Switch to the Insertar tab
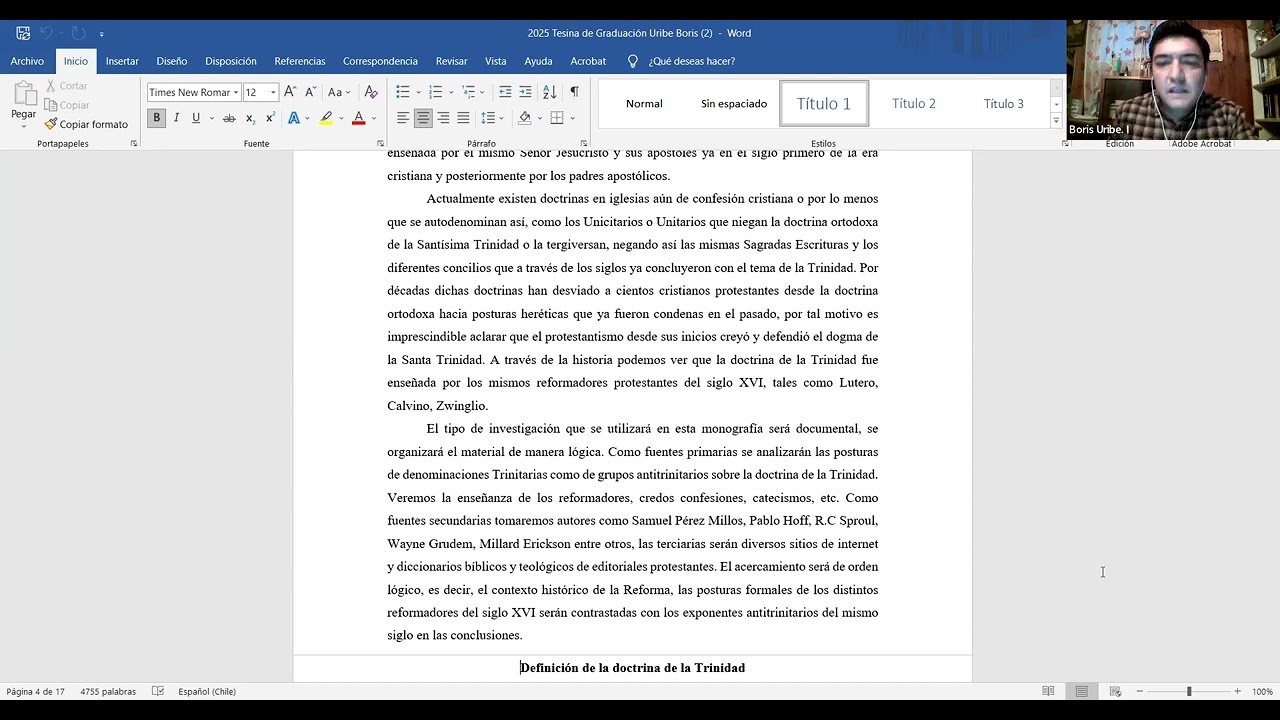Image resolution: width=1280 pixels, height=720 pixels. [122, 61]
